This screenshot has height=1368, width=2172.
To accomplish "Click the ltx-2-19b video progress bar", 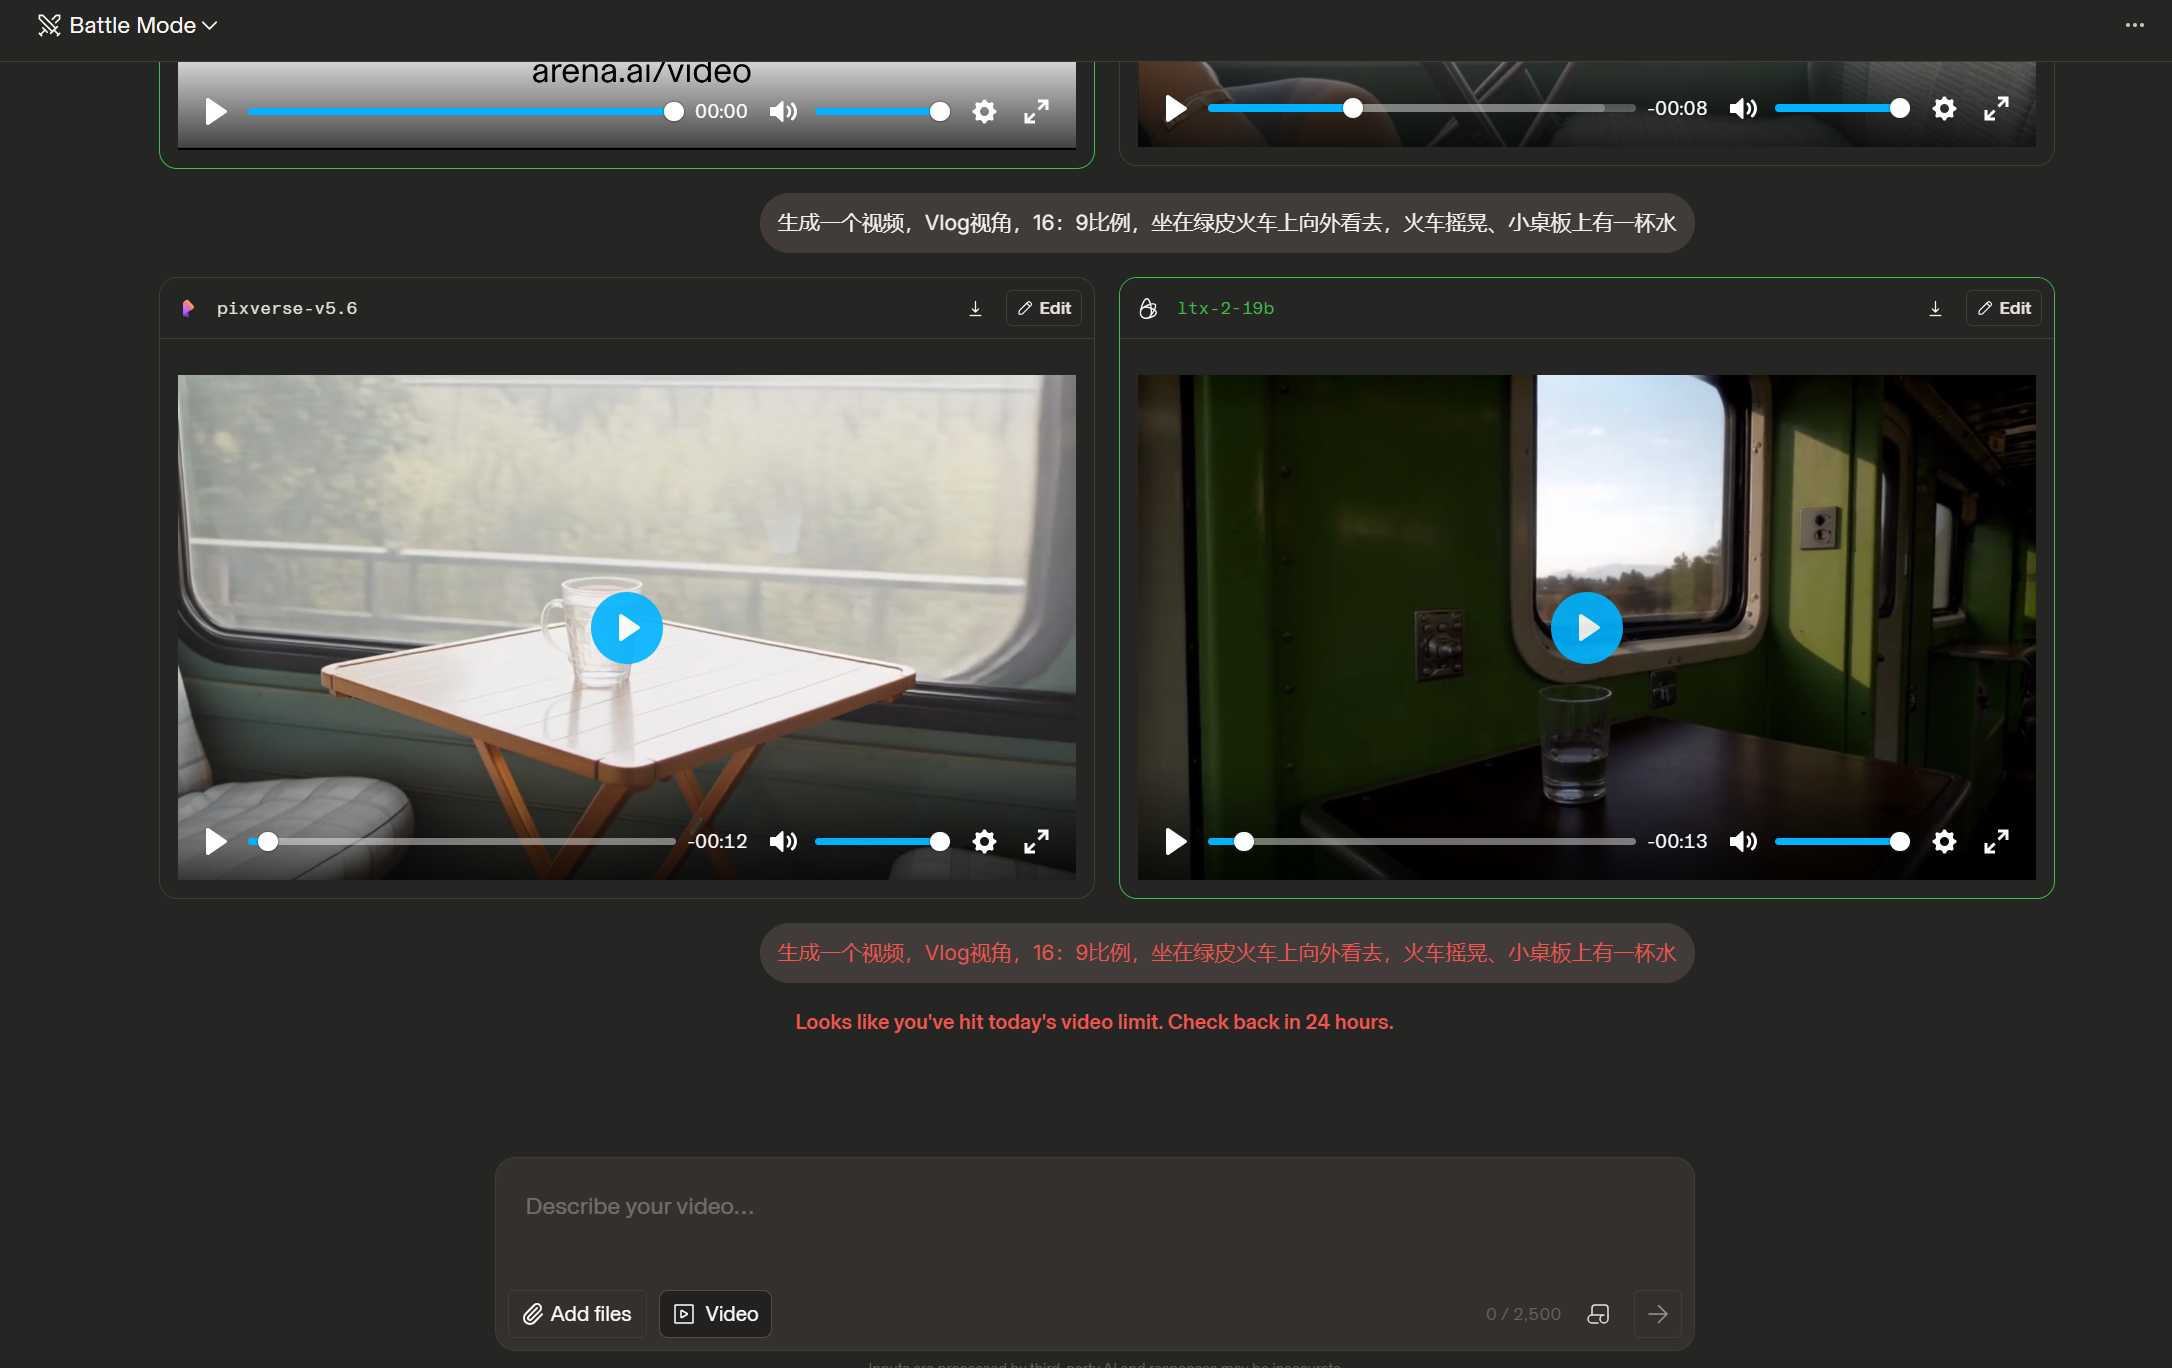I will coord(1421,842).
